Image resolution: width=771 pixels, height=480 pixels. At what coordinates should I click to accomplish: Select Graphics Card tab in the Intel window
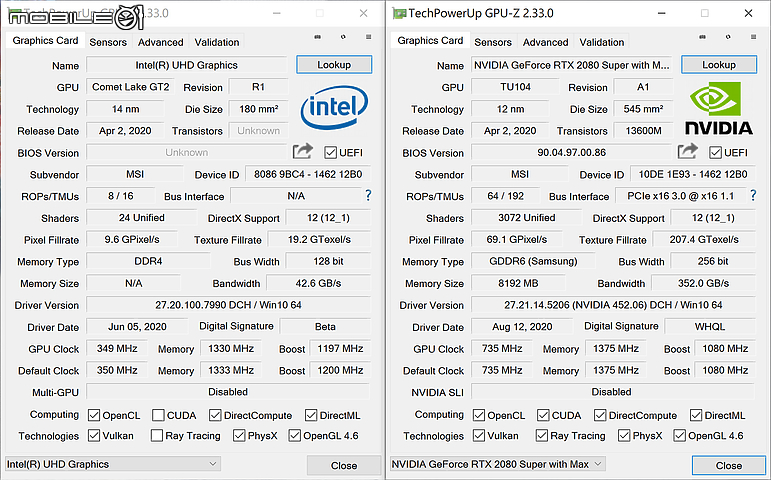click(x=45, y=40)
